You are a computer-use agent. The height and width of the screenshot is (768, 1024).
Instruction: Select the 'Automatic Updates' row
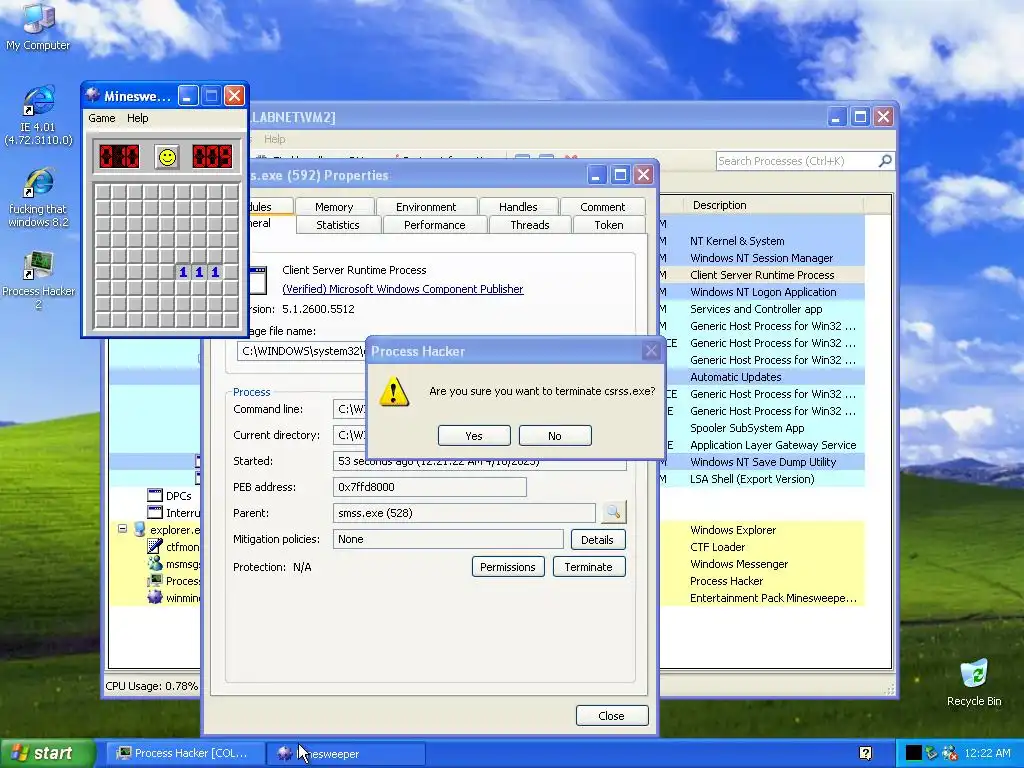761,377
